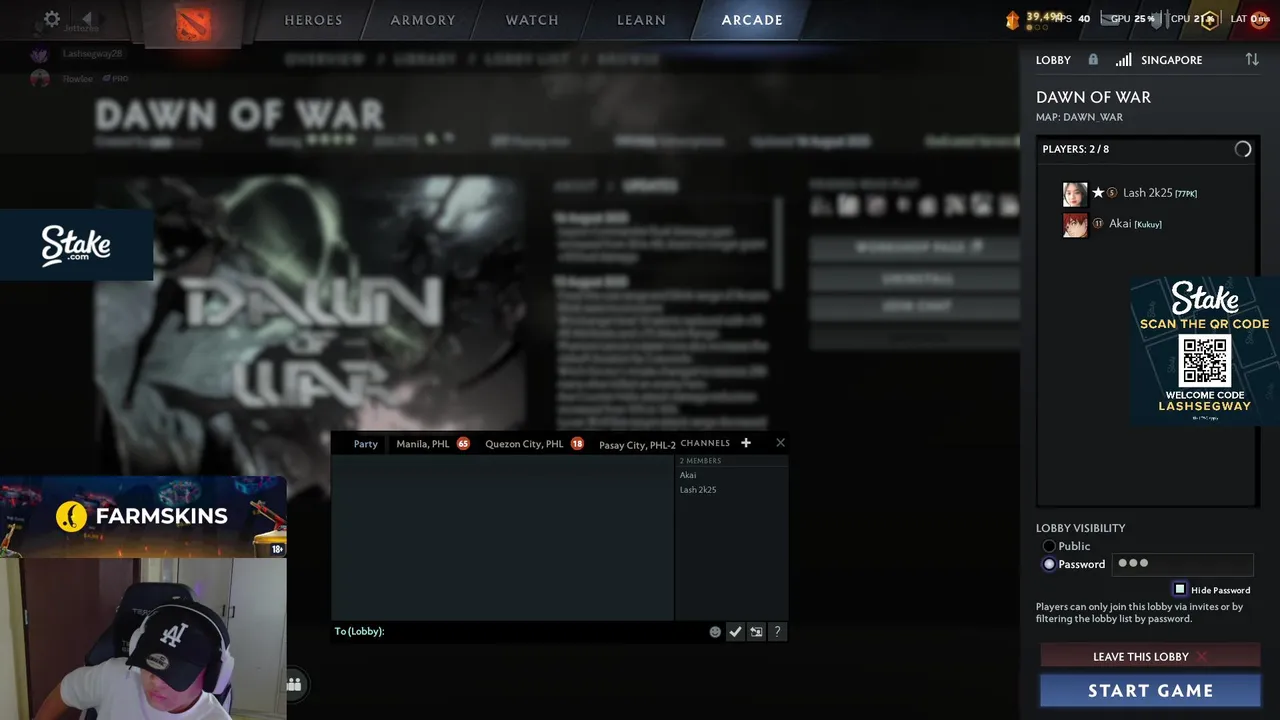Switch to the Party chat tab
The height and width of the screenshot is (720, 1280).
[365, 444]
